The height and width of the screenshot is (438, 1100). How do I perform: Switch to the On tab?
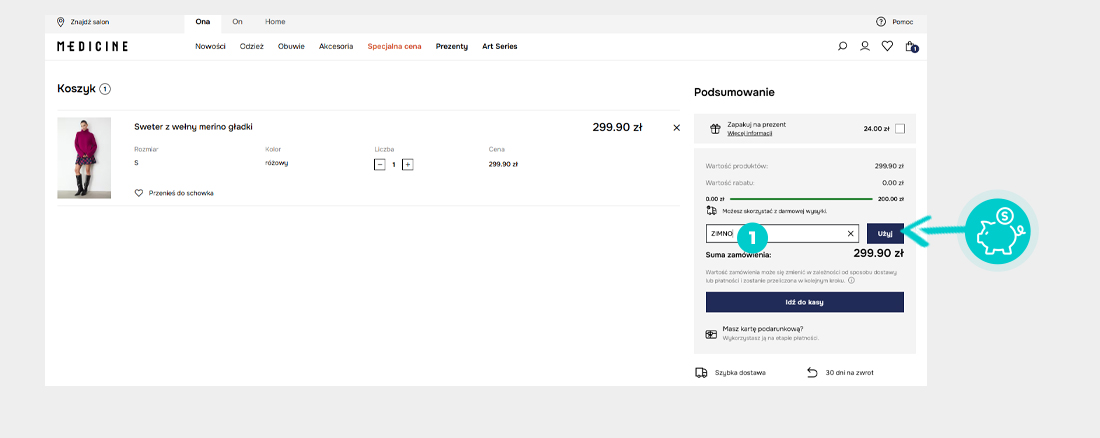click(237, 21)
